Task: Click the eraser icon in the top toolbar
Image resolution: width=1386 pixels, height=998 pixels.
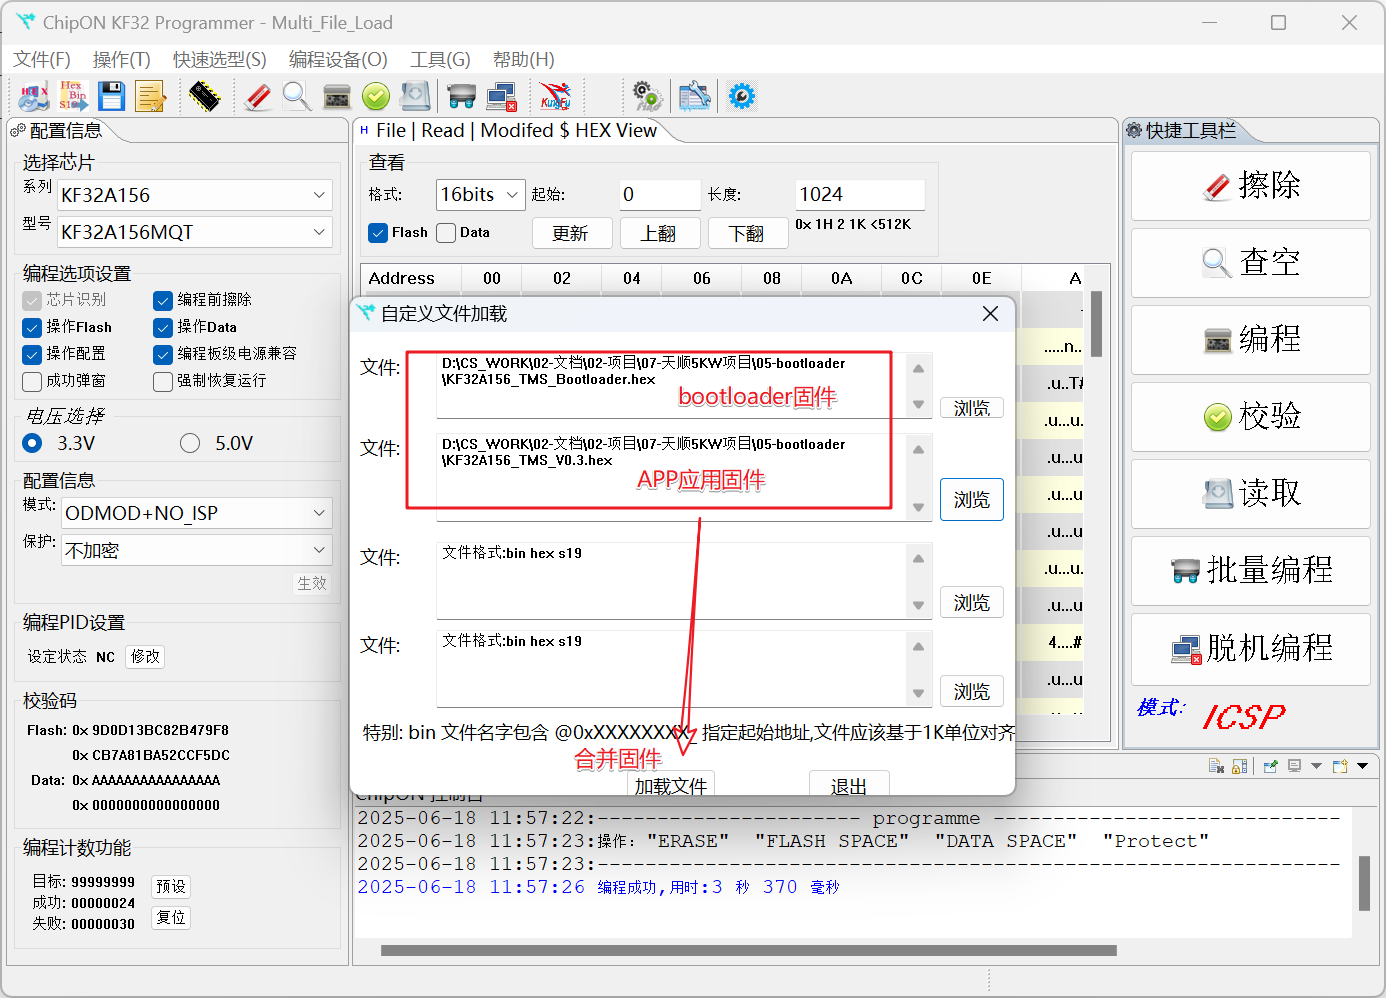Action: pos(258,97)
